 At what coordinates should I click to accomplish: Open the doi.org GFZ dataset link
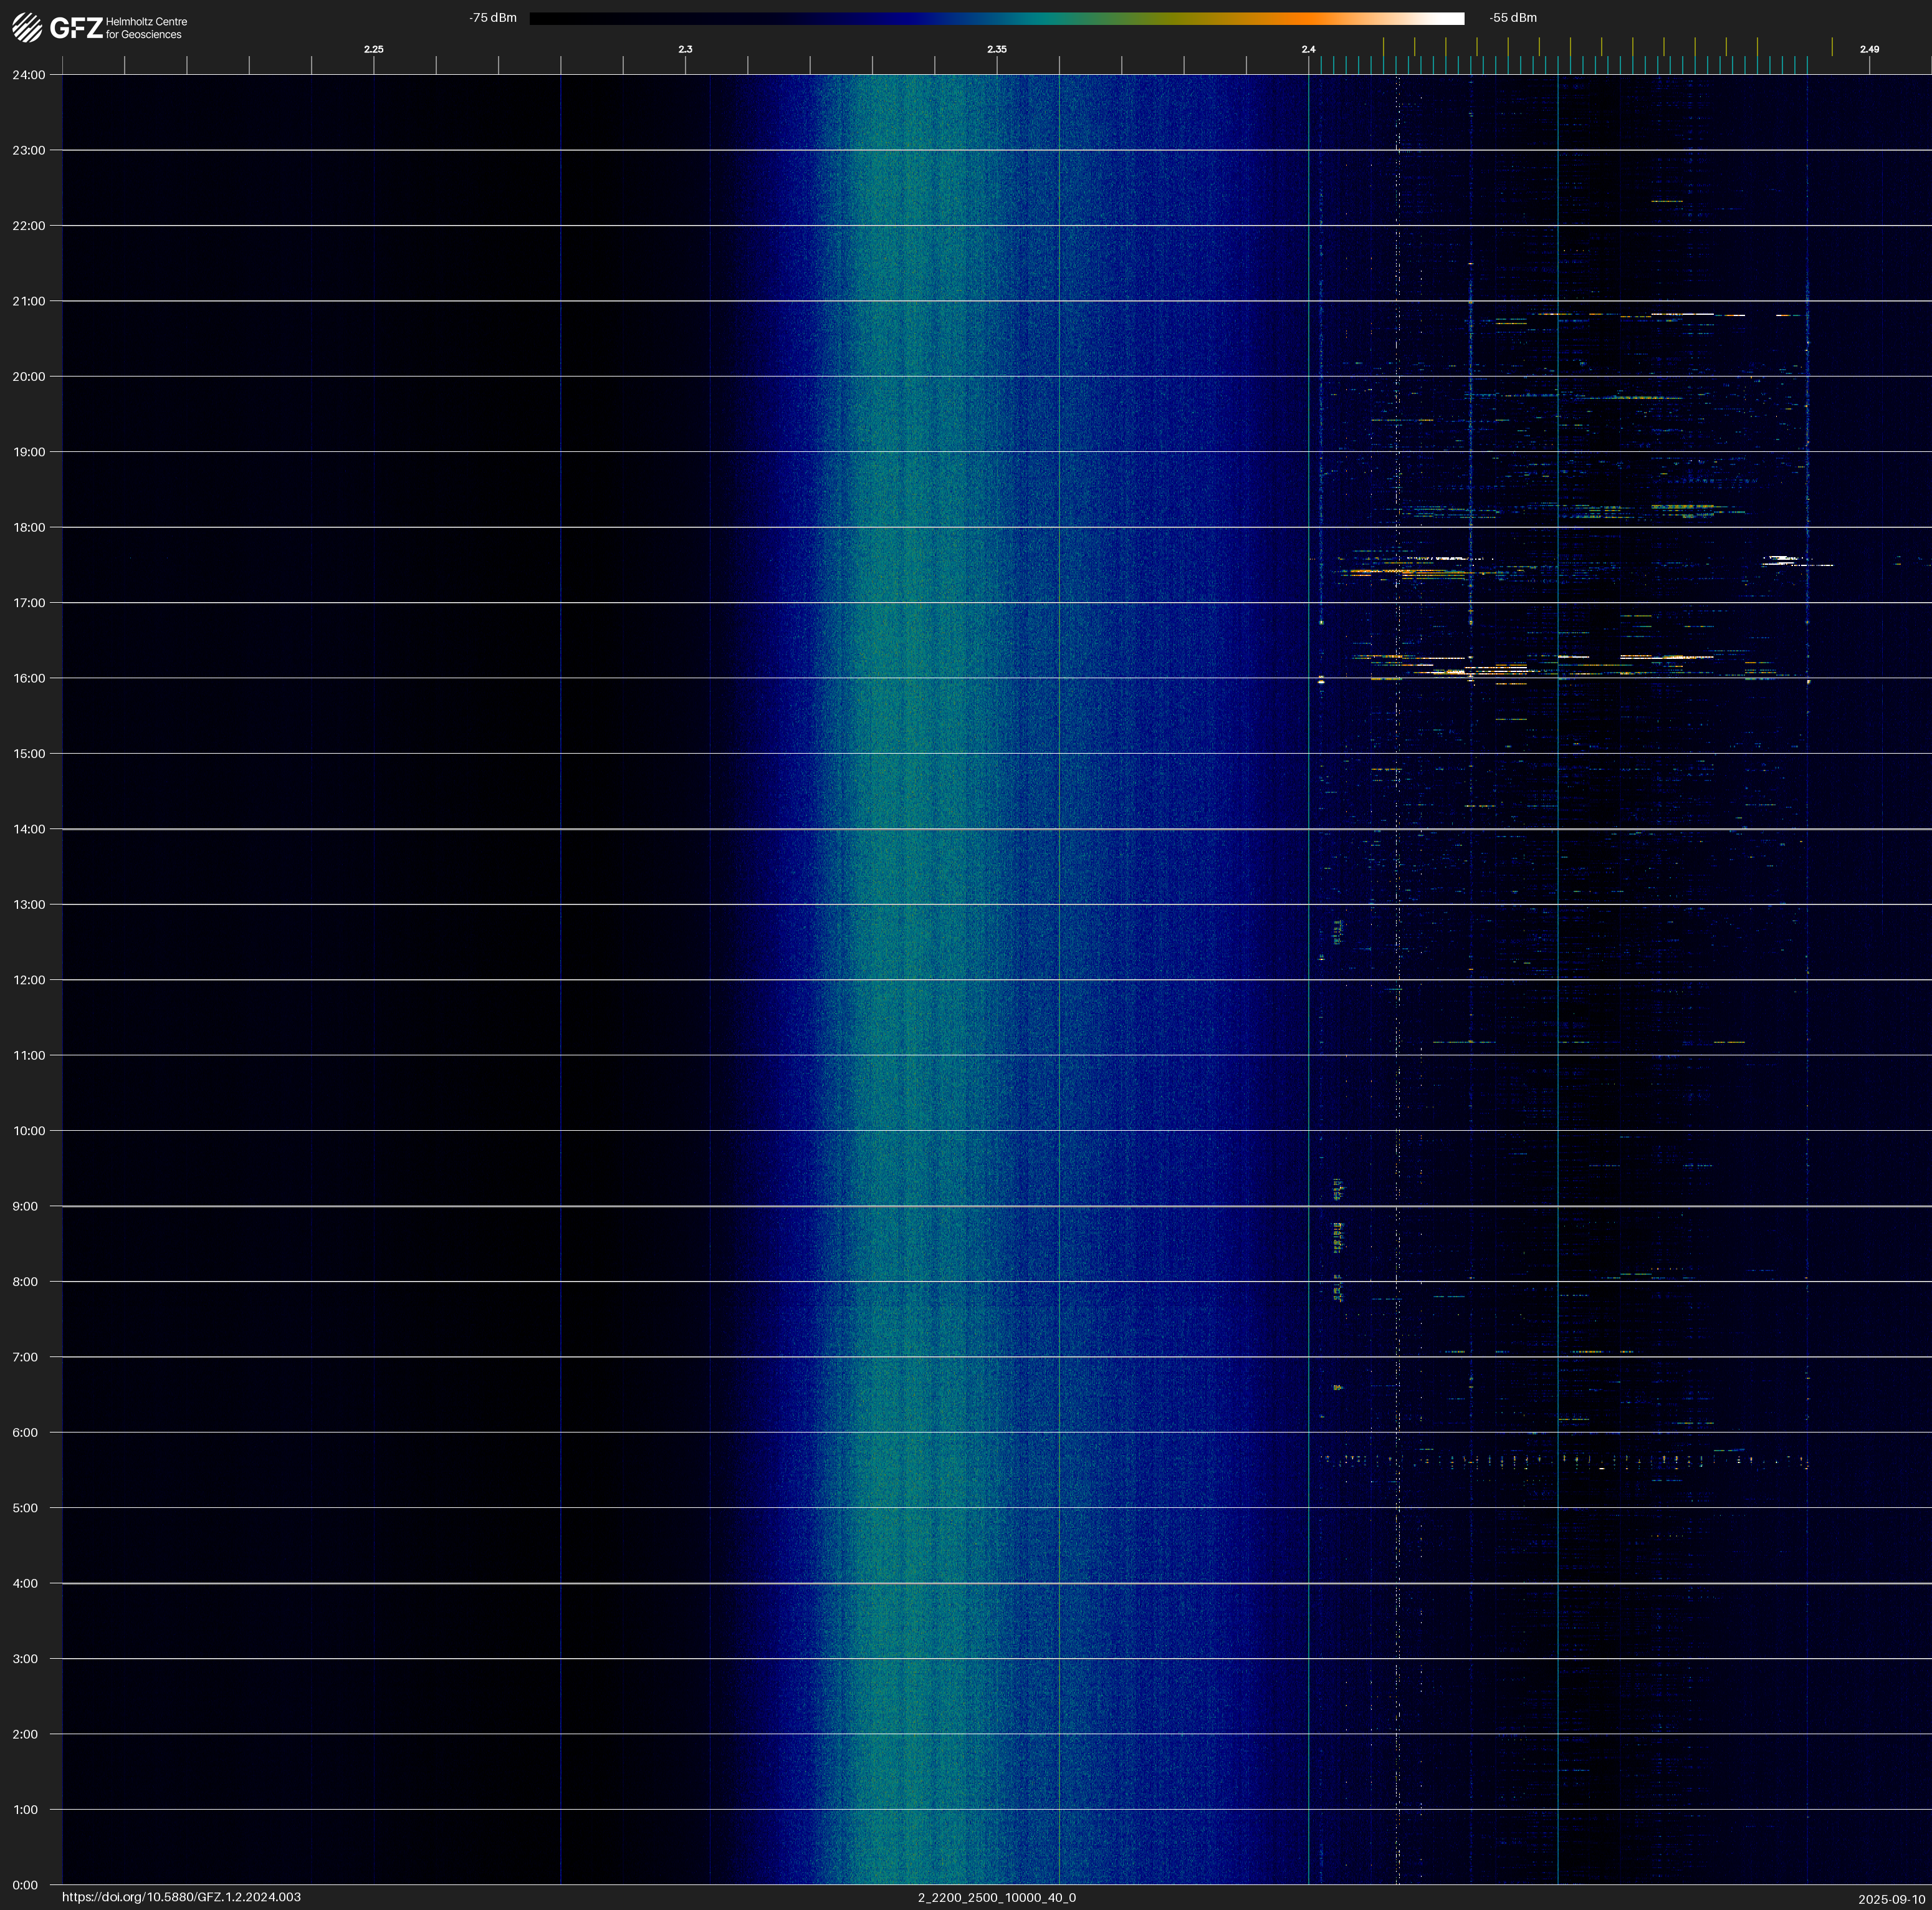181,1897
